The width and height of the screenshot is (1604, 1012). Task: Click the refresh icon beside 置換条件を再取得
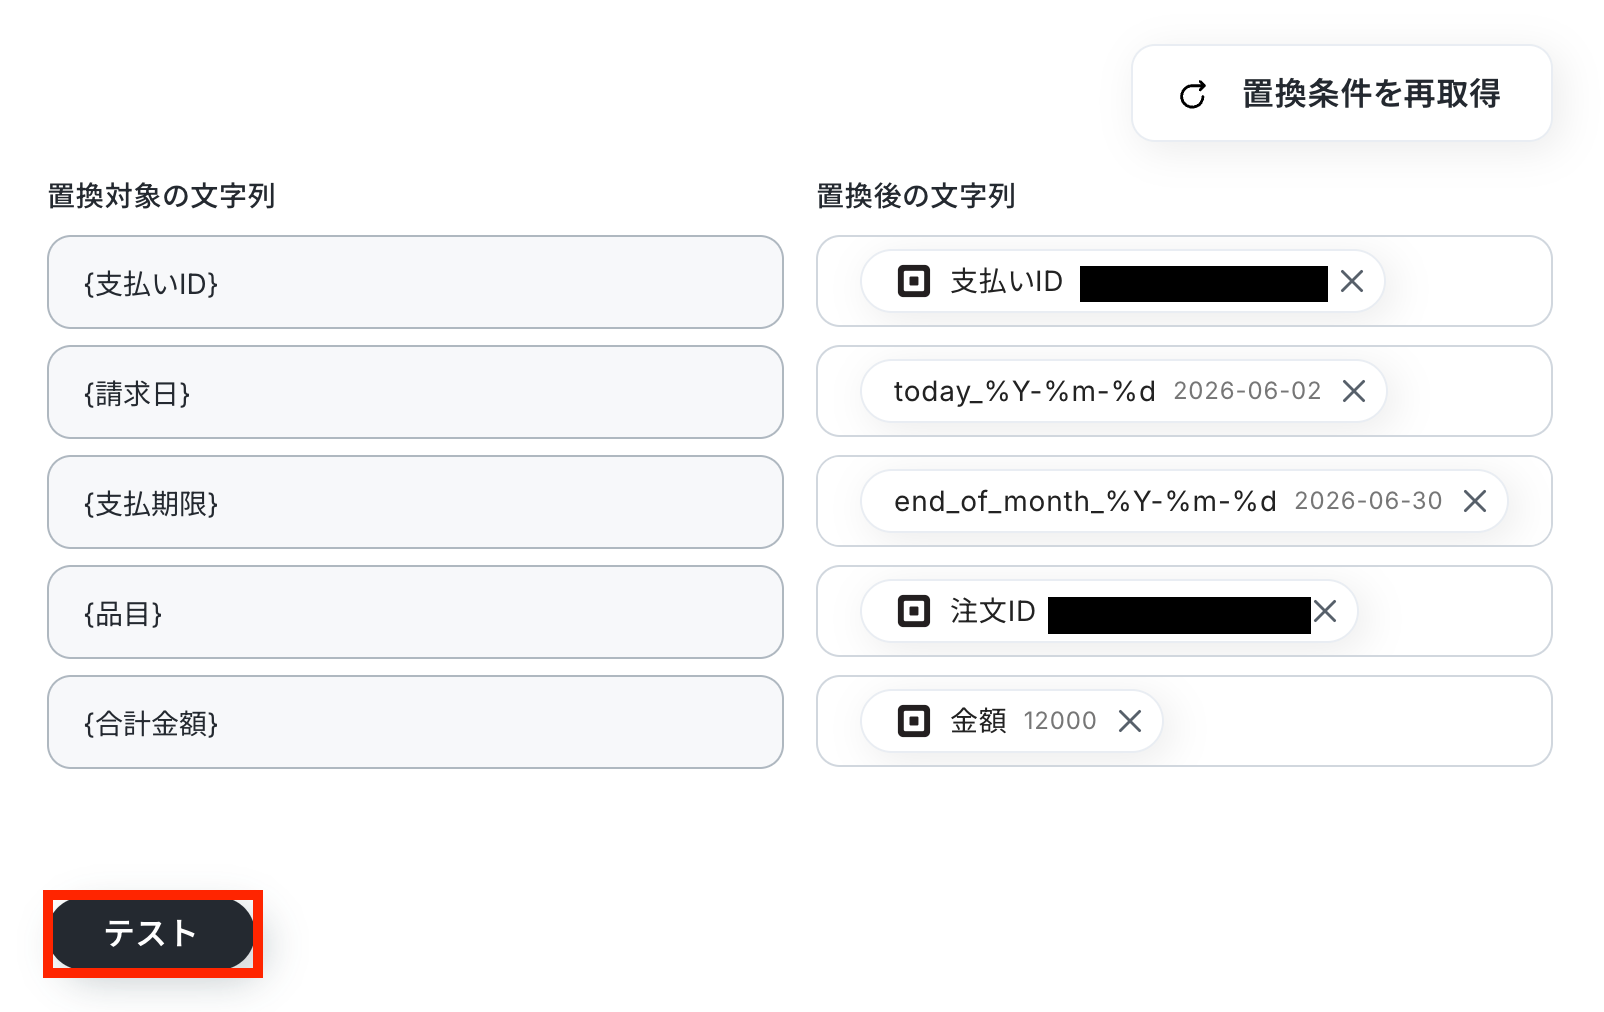1193,95
